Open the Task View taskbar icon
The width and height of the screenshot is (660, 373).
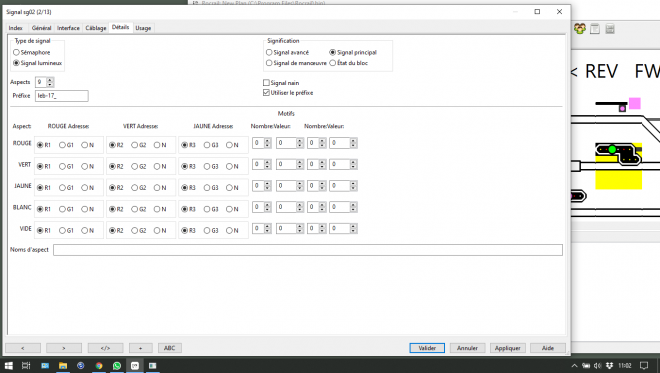pos(26,365)
